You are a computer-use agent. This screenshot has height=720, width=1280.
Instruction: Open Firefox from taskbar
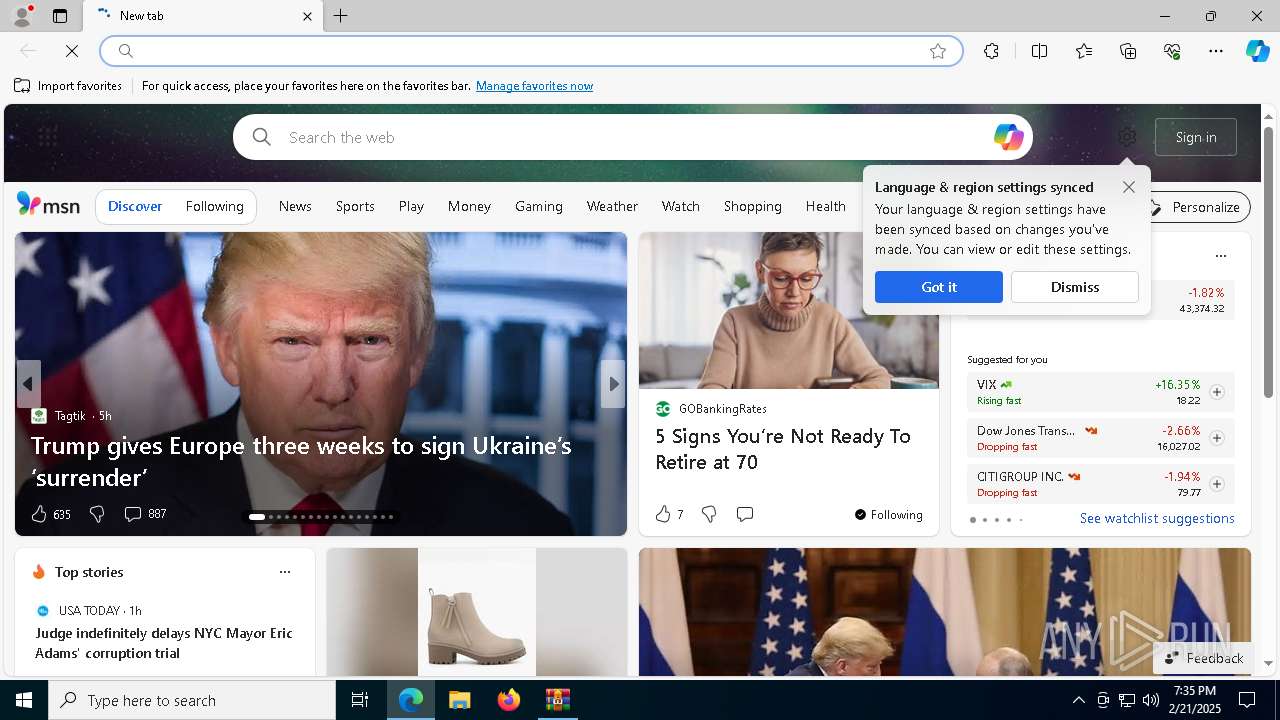(508, 700)
